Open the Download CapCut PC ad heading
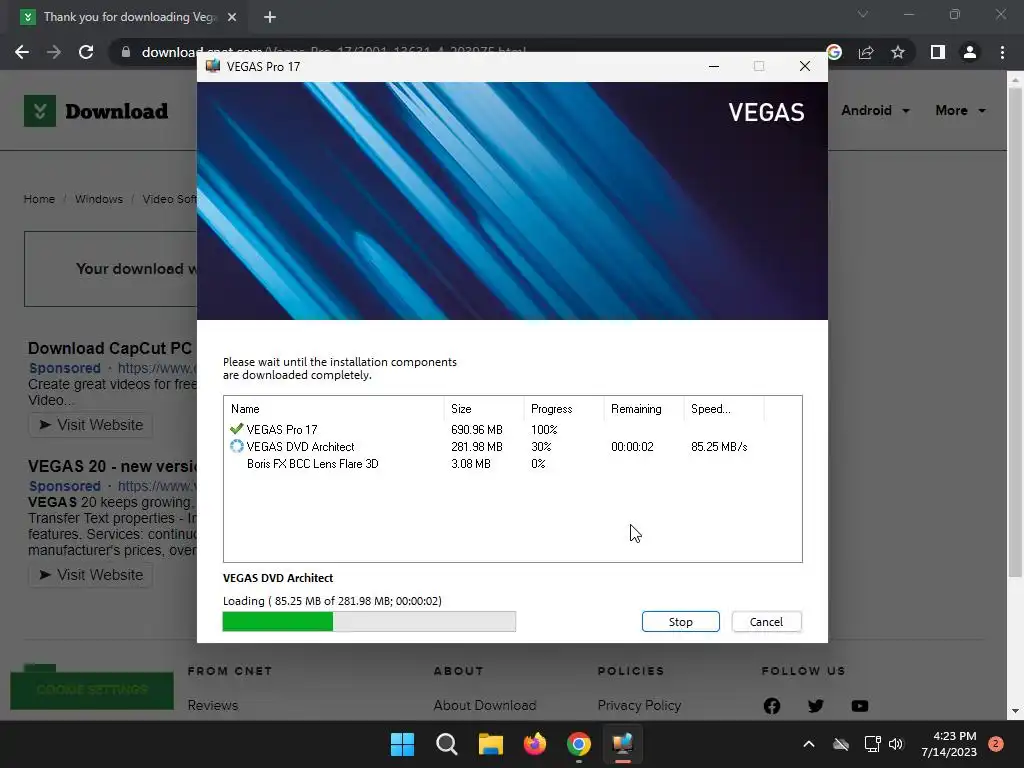This screenshot has width=1024, height=768. (x=110, y=348)
